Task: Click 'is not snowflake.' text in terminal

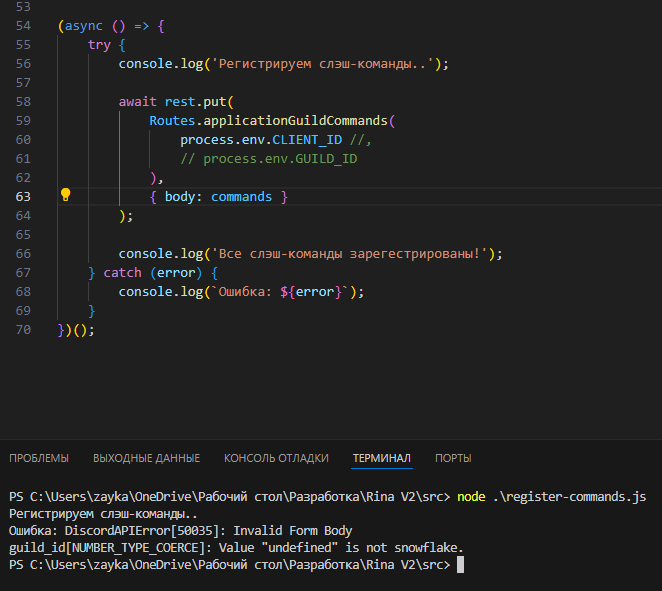Action: coord(404,548)
